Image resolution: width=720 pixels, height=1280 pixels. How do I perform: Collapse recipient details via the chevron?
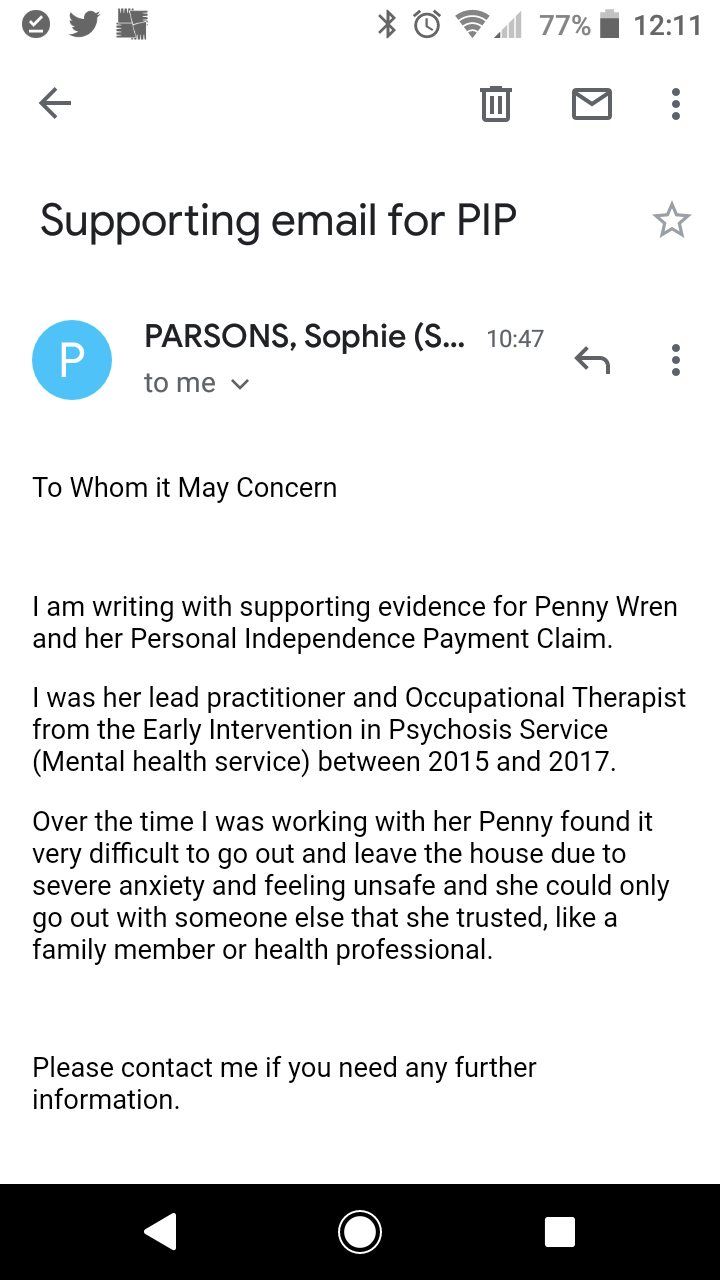239,383
